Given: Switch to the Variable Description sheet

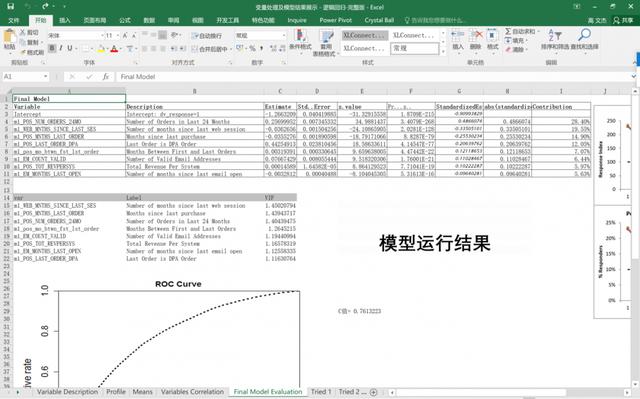Looking at the screenshot, I should tap(67, 392).
